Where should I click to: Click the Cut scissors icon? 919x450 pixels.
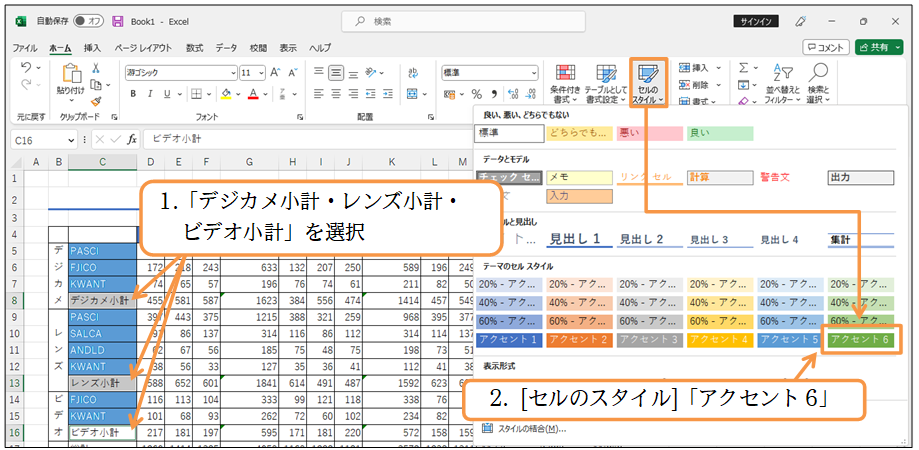[96, 68]
